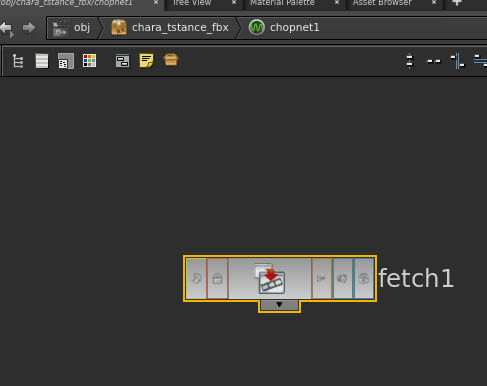Open the chara_tstance_fbx path segment
This screenshot has height=386, width=487.
(x=170, y=28)
